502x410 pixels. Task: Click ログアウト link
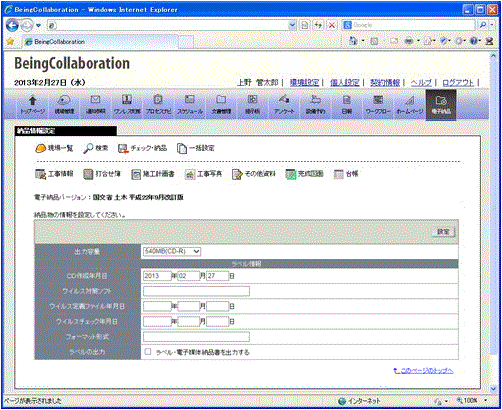click(458, 82)
